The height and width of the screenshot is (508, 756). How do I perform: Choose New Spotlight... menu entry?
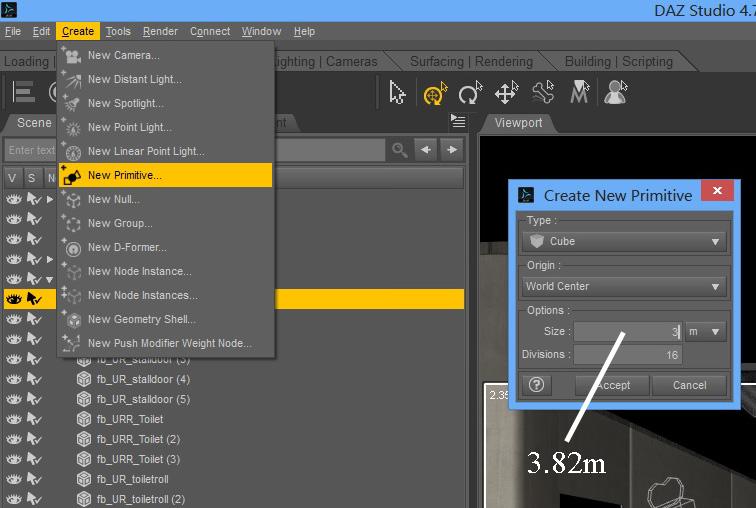point(165,103)
